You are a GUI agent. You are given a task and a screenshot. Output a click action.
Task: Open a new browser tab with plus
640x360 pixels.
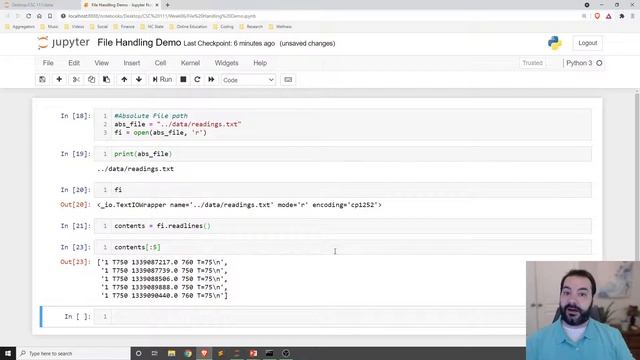167,5
